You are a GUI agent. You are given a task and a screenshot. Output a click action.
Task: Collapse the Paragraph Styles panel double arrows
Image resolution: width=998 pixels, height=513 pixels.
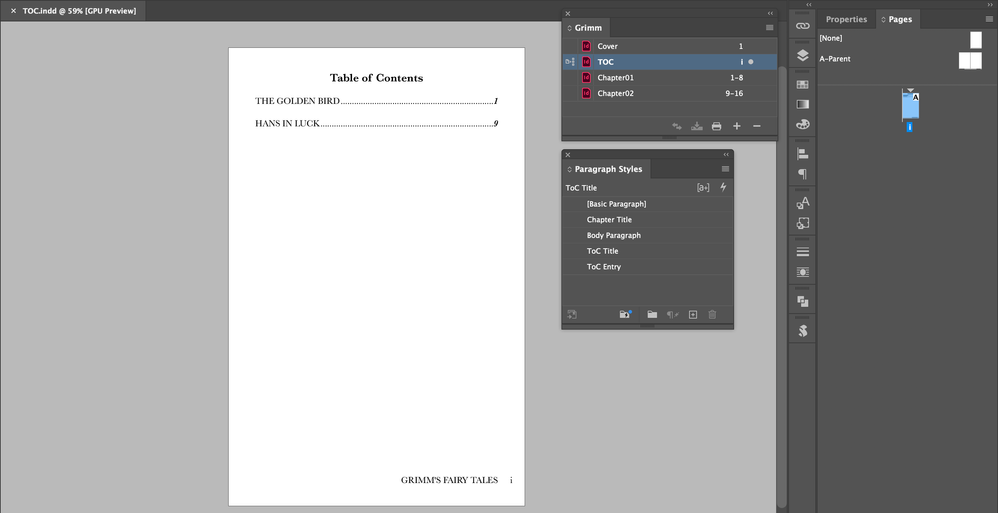click(x=726, y=154)
